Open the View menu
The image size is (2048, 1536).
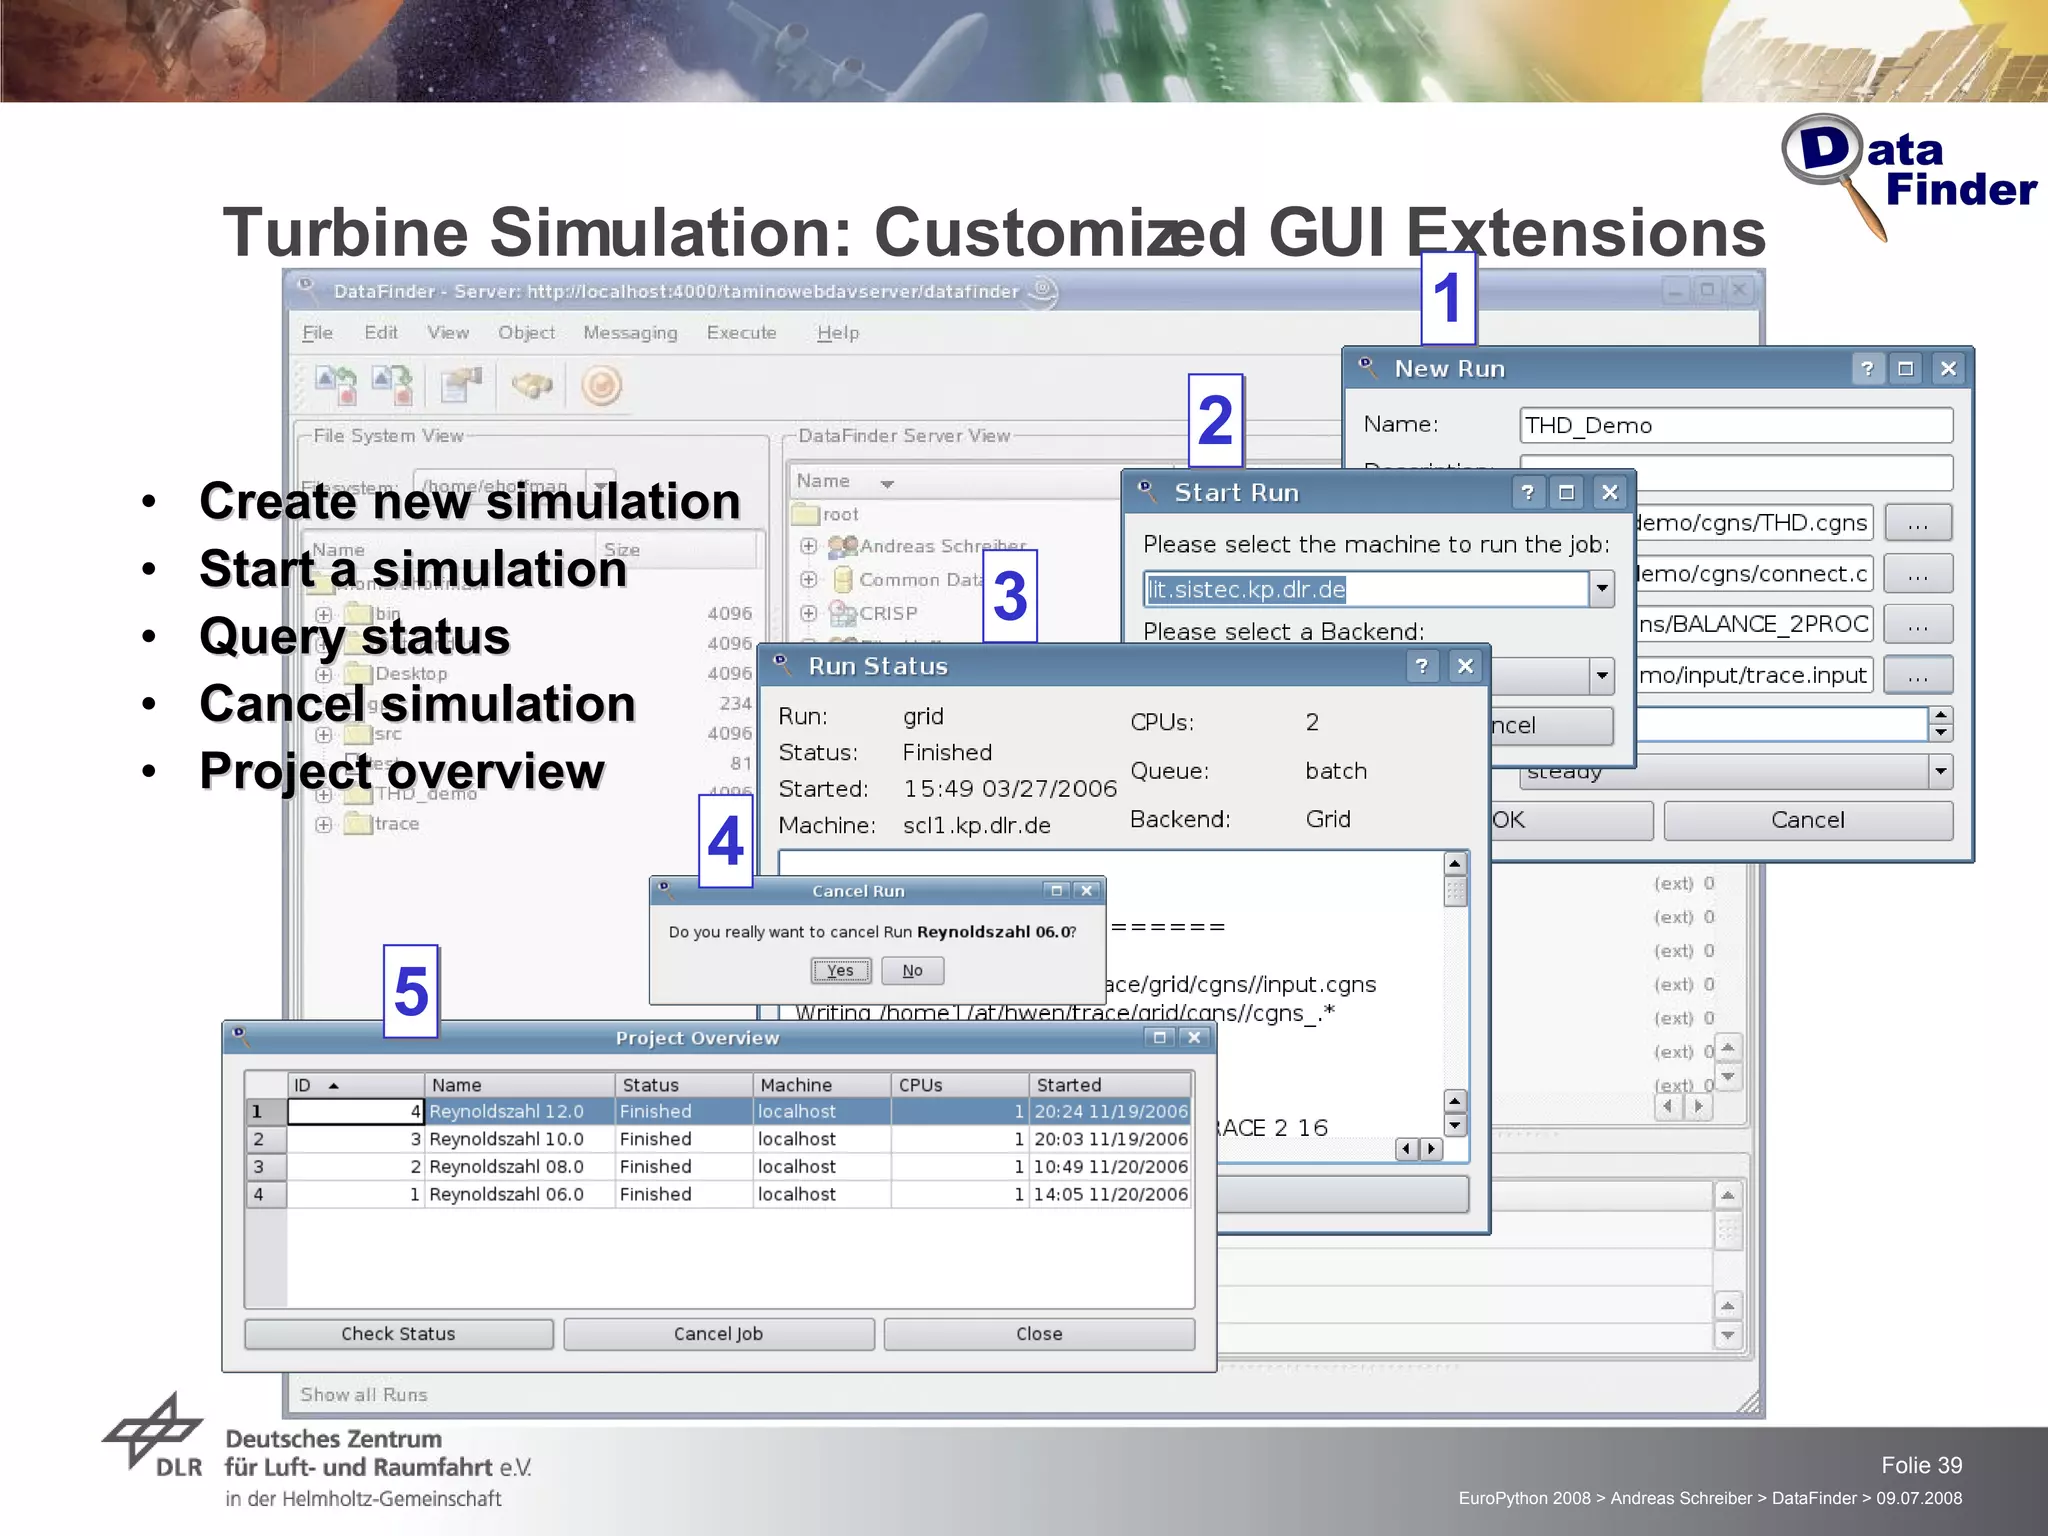tap(448, 333)
